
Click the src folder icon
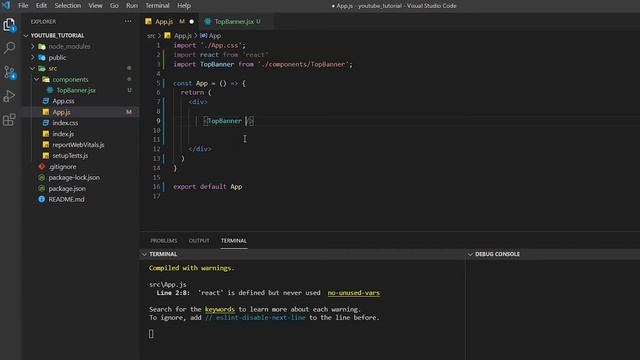tap(42, 69)
